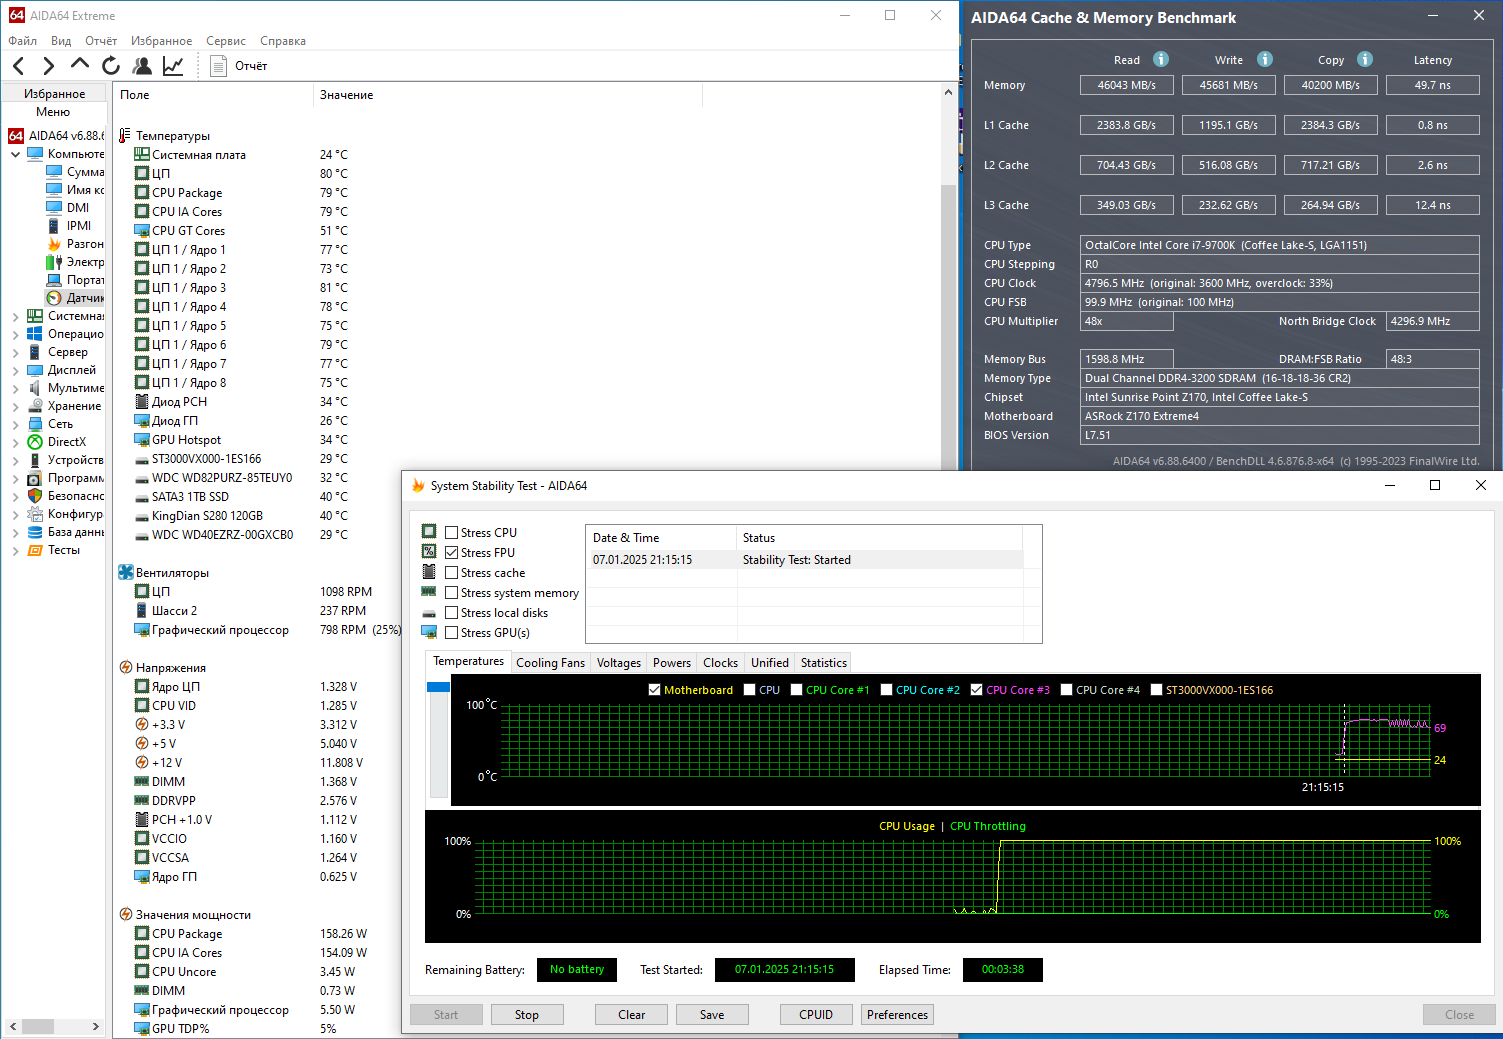Click the AIDA64 v6.88 root tree icon

point(16,136)
